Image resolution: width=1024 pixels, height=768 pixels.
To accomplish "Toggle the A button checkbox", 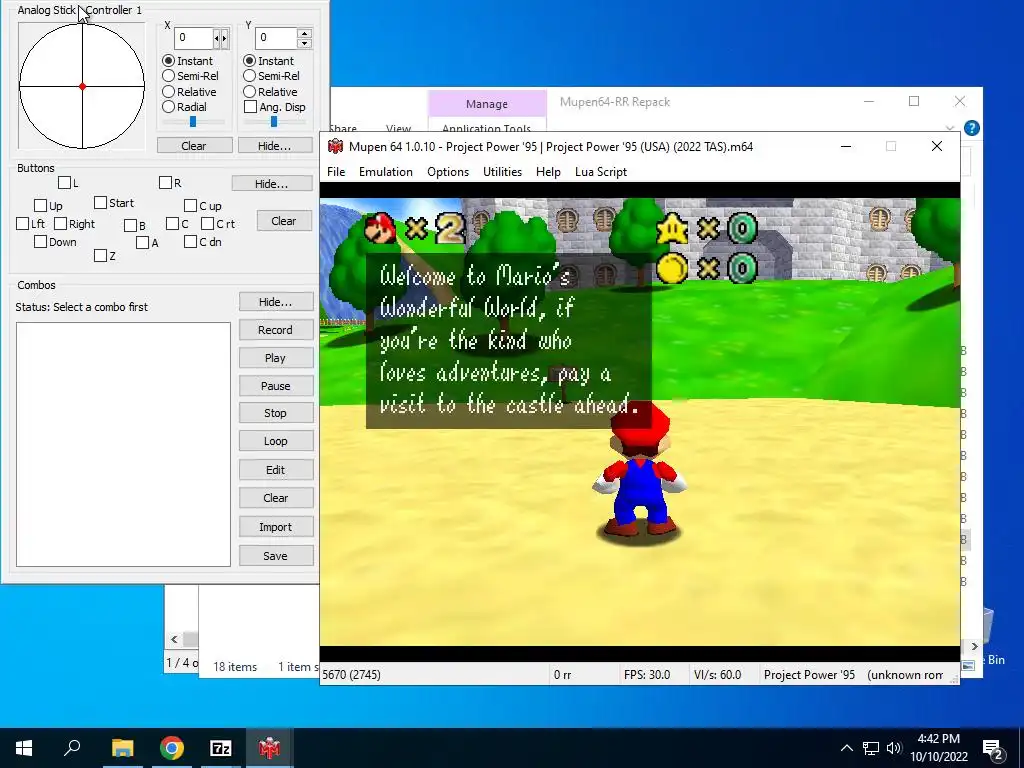I will click(x=142, y=243).
